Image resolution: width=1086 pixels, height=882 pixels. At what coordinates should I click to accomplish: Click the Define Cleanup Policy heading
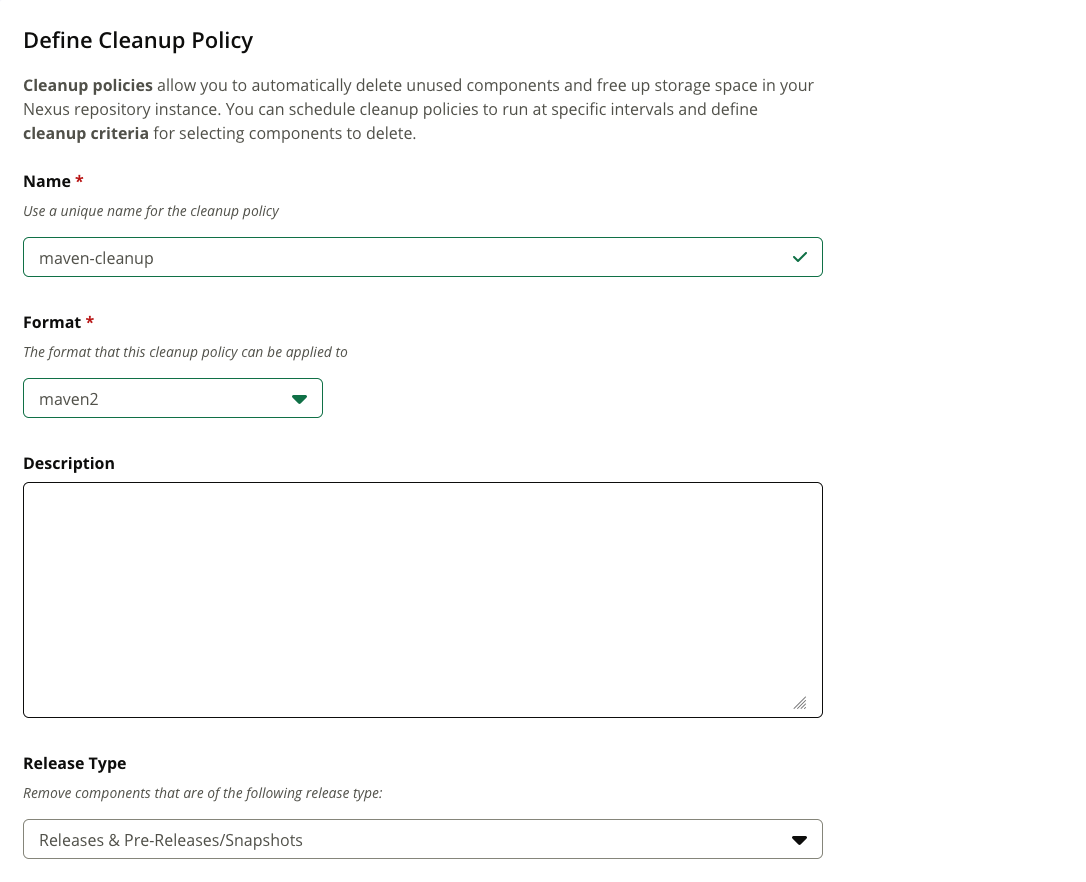(x=139, y=40)
